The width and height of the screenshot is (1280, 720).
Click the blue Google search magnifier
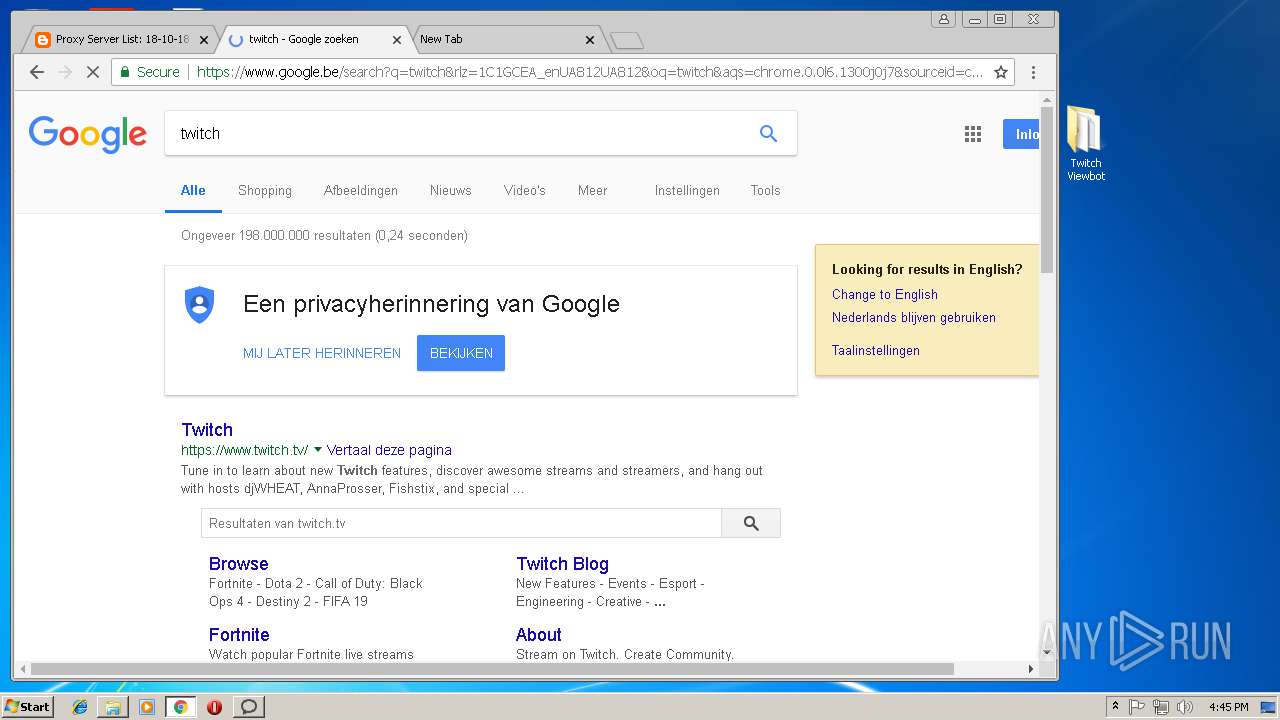[x=768, y=133]
